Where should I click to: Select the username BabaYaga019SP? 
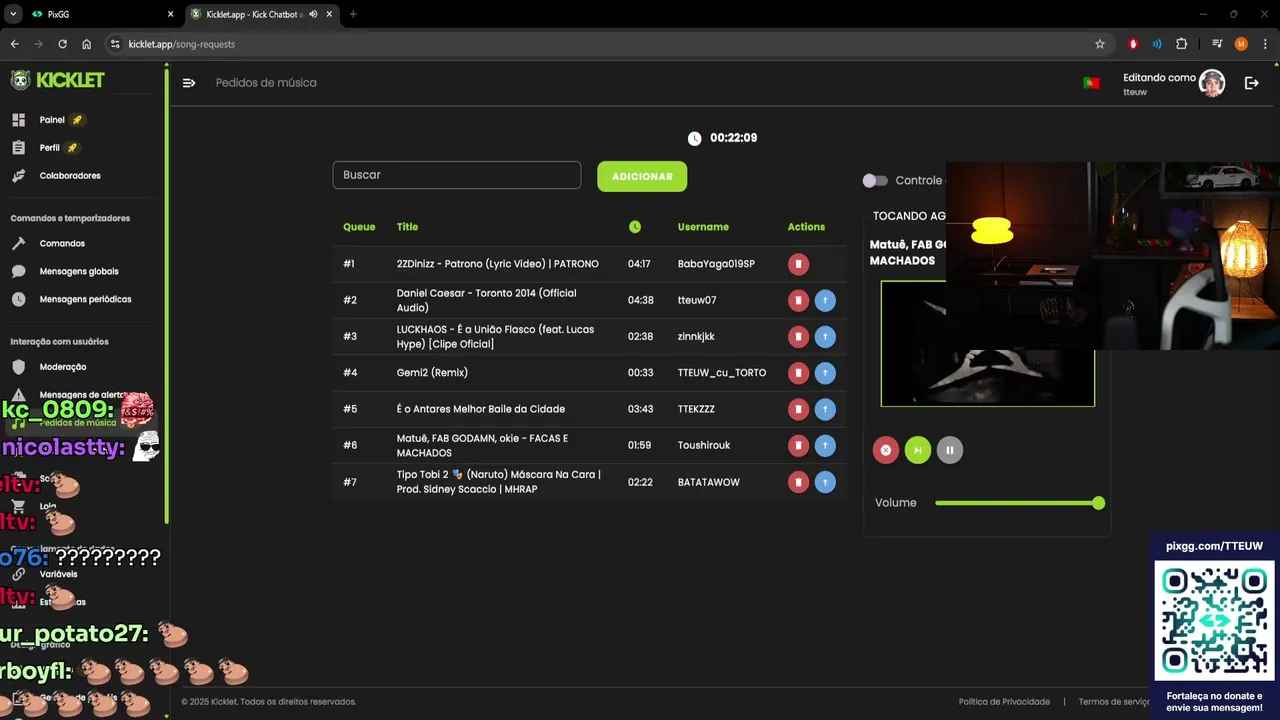[716, 264]
